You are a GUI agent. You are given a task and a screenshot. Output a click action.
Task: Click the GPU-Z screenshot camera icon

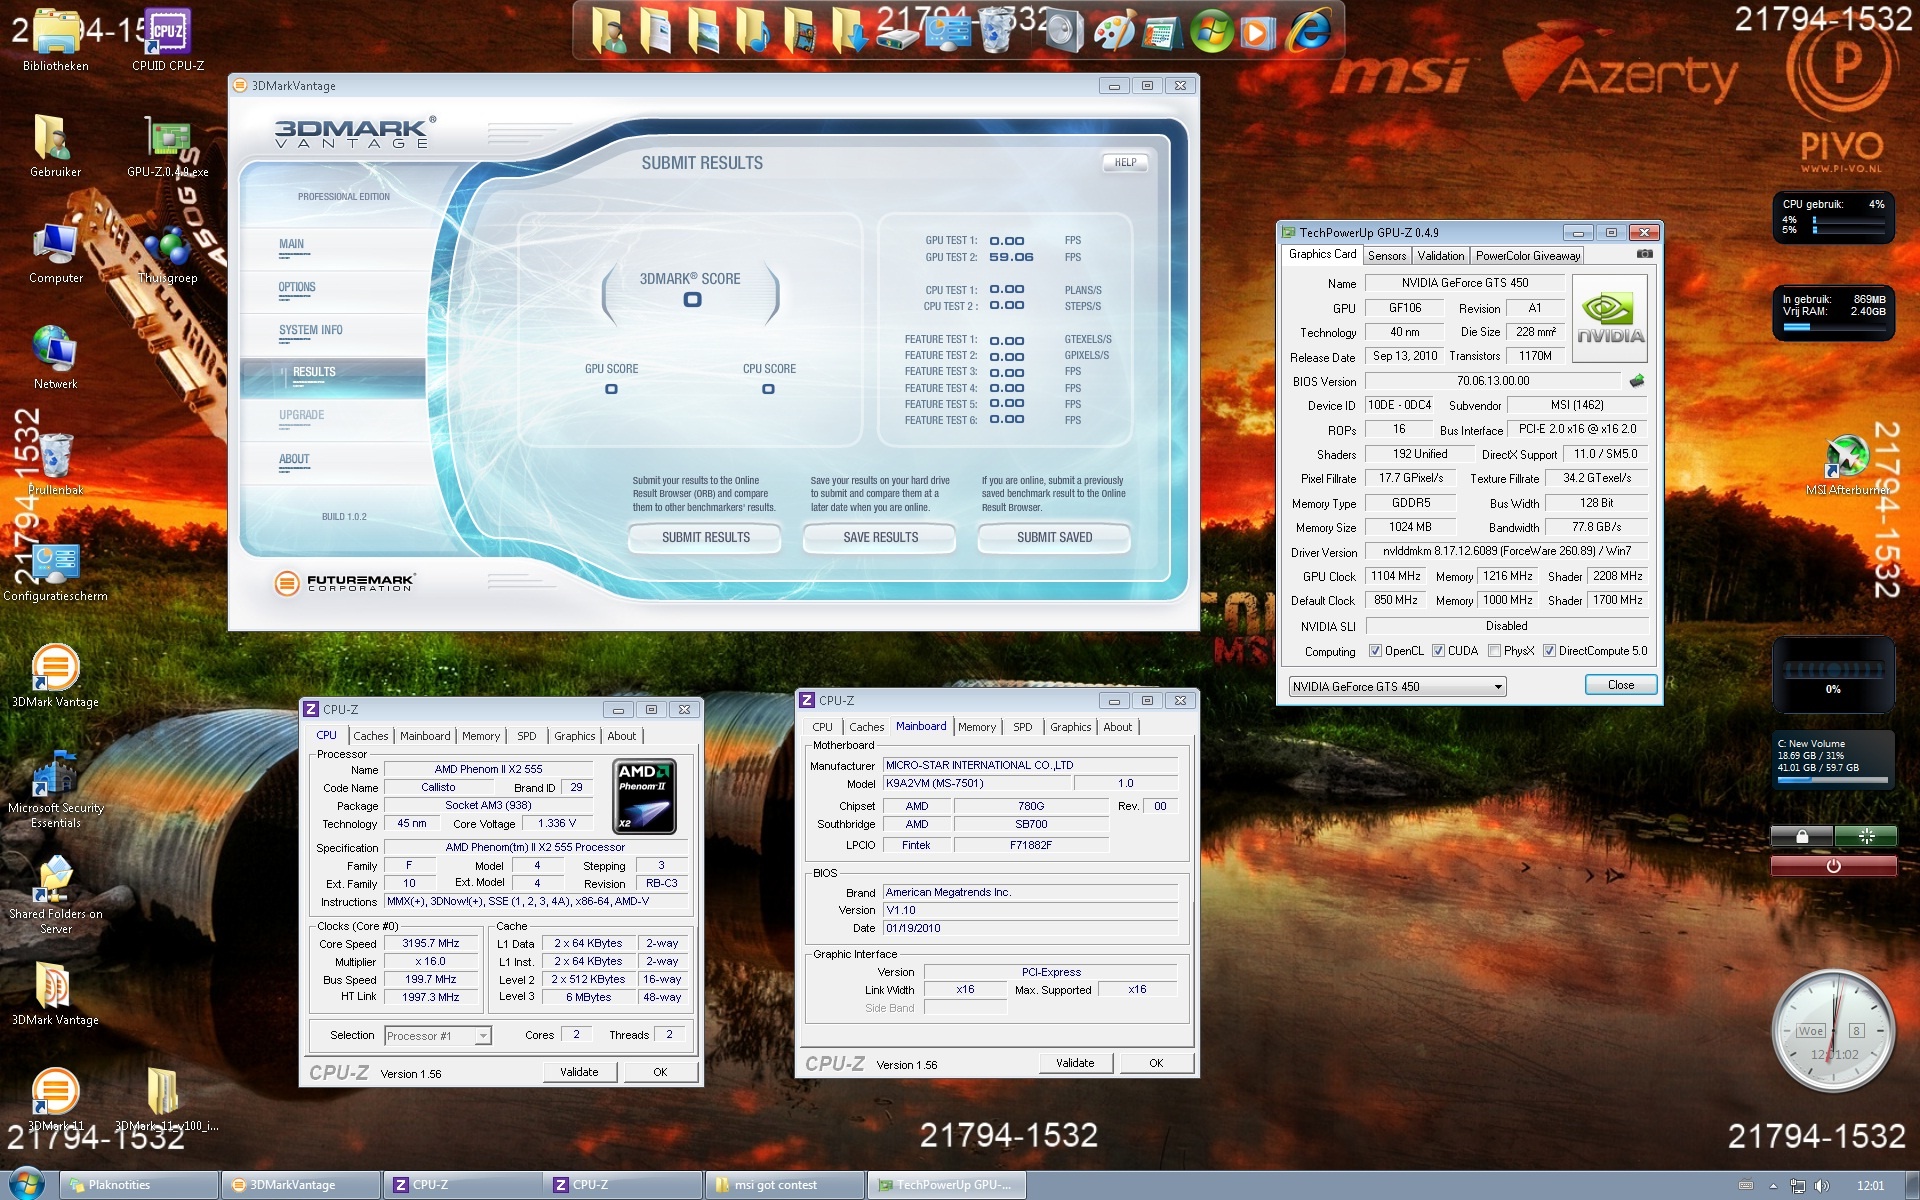coord(1644,255)
